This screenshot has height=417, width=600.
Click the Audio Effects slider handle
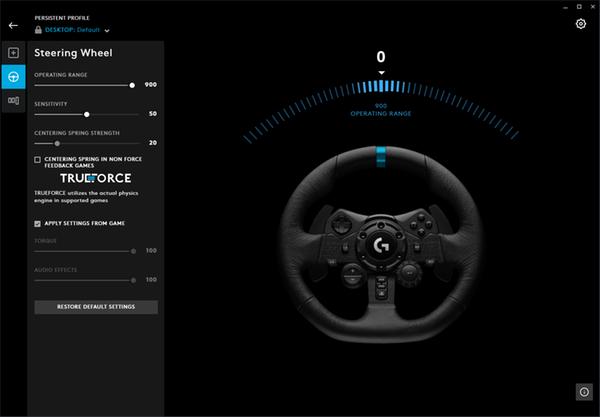[132, 280]
